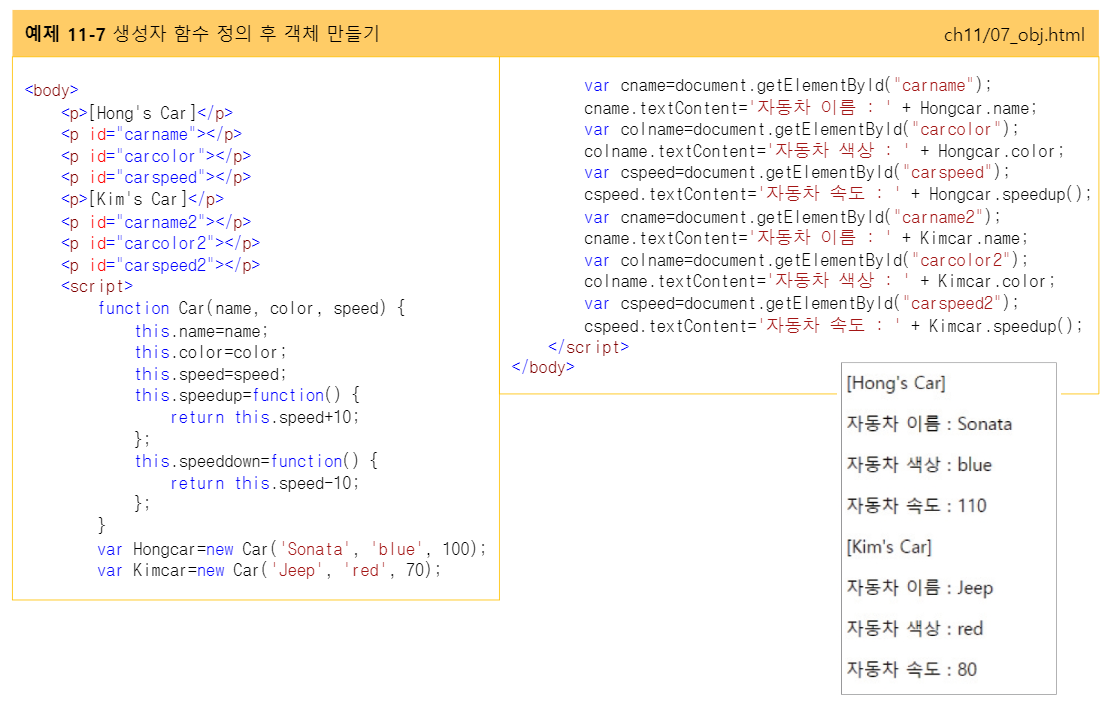
Task: Click the output '자동차 색상 : blue'
Action: point(919,465)
